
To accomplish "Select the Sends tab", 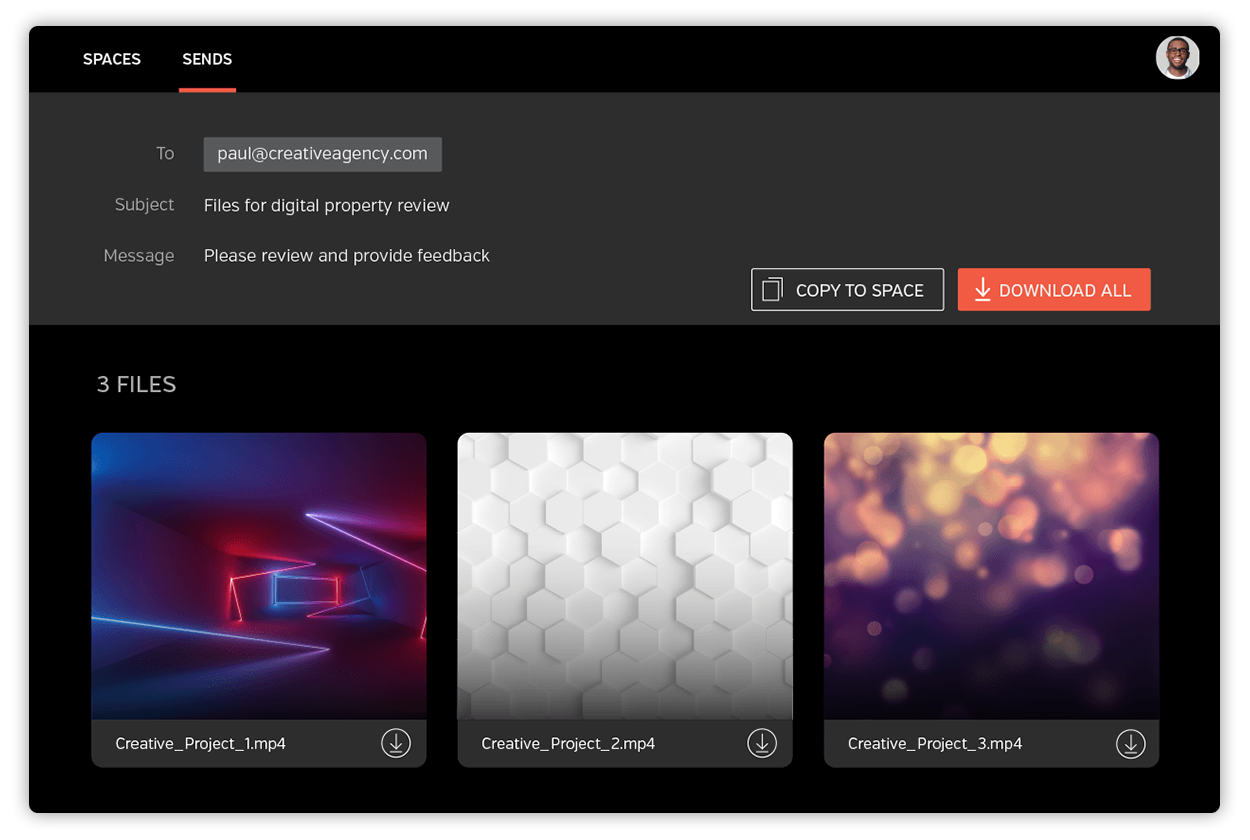I will point(207,59).
